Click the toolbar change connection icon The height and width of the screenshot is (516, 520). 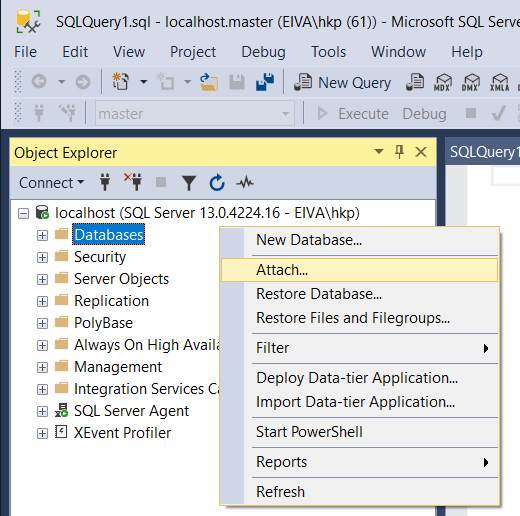tap(68, 113)
